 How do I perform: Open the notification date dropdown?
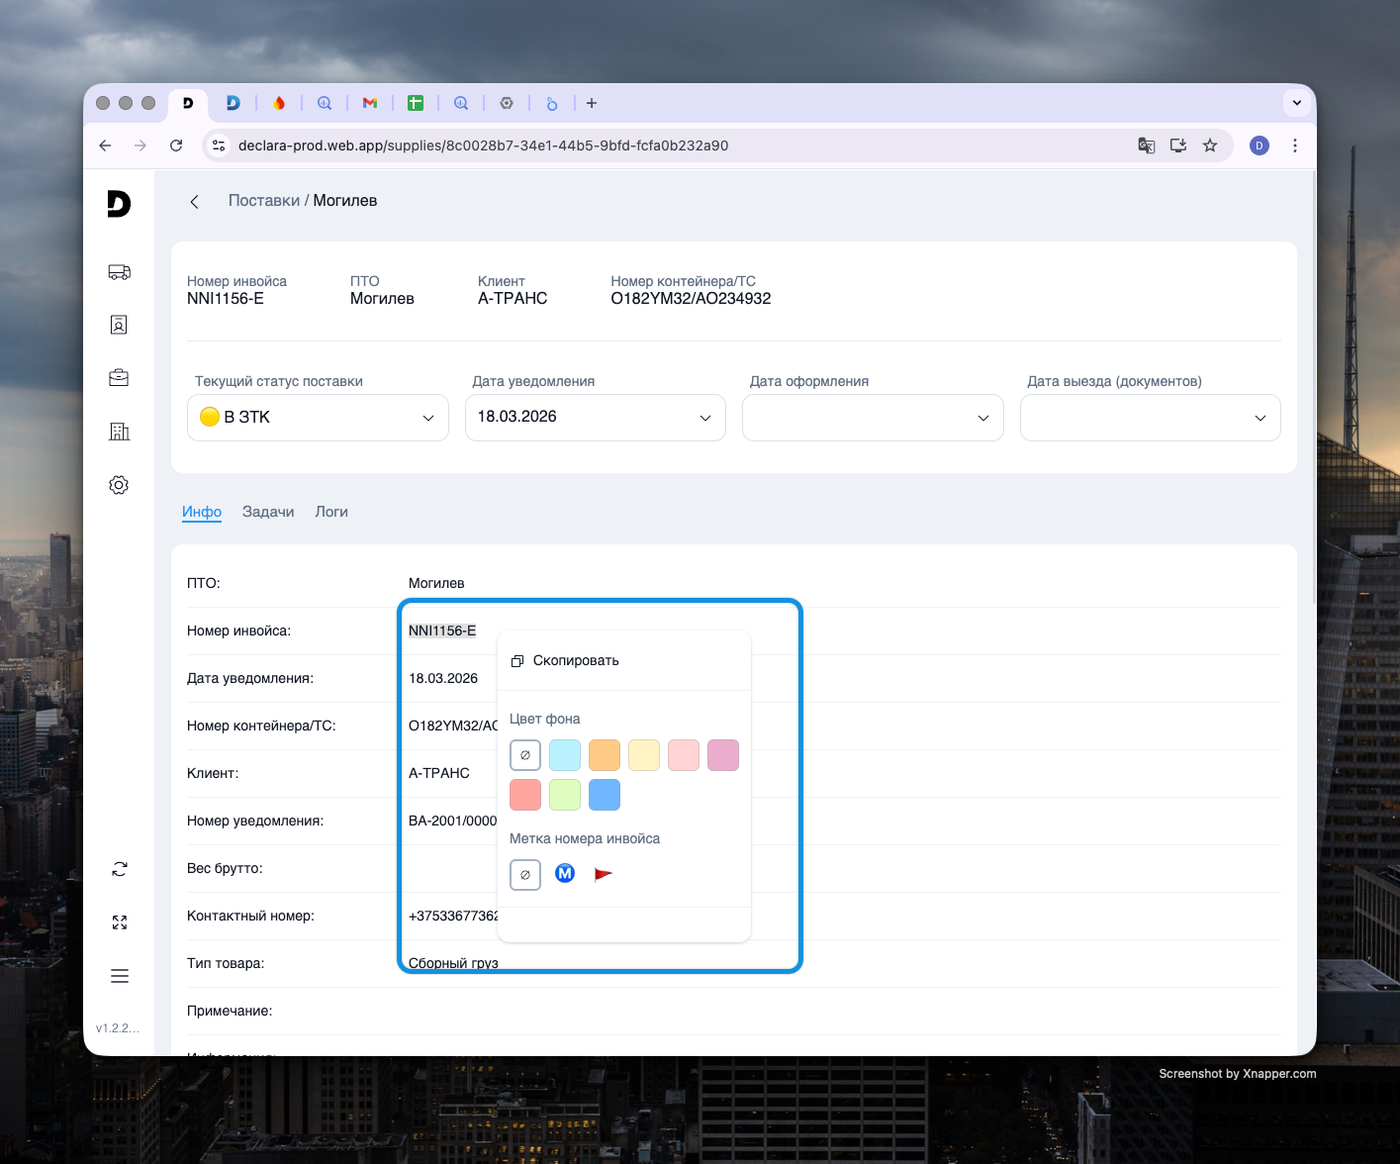click(595, 418)
